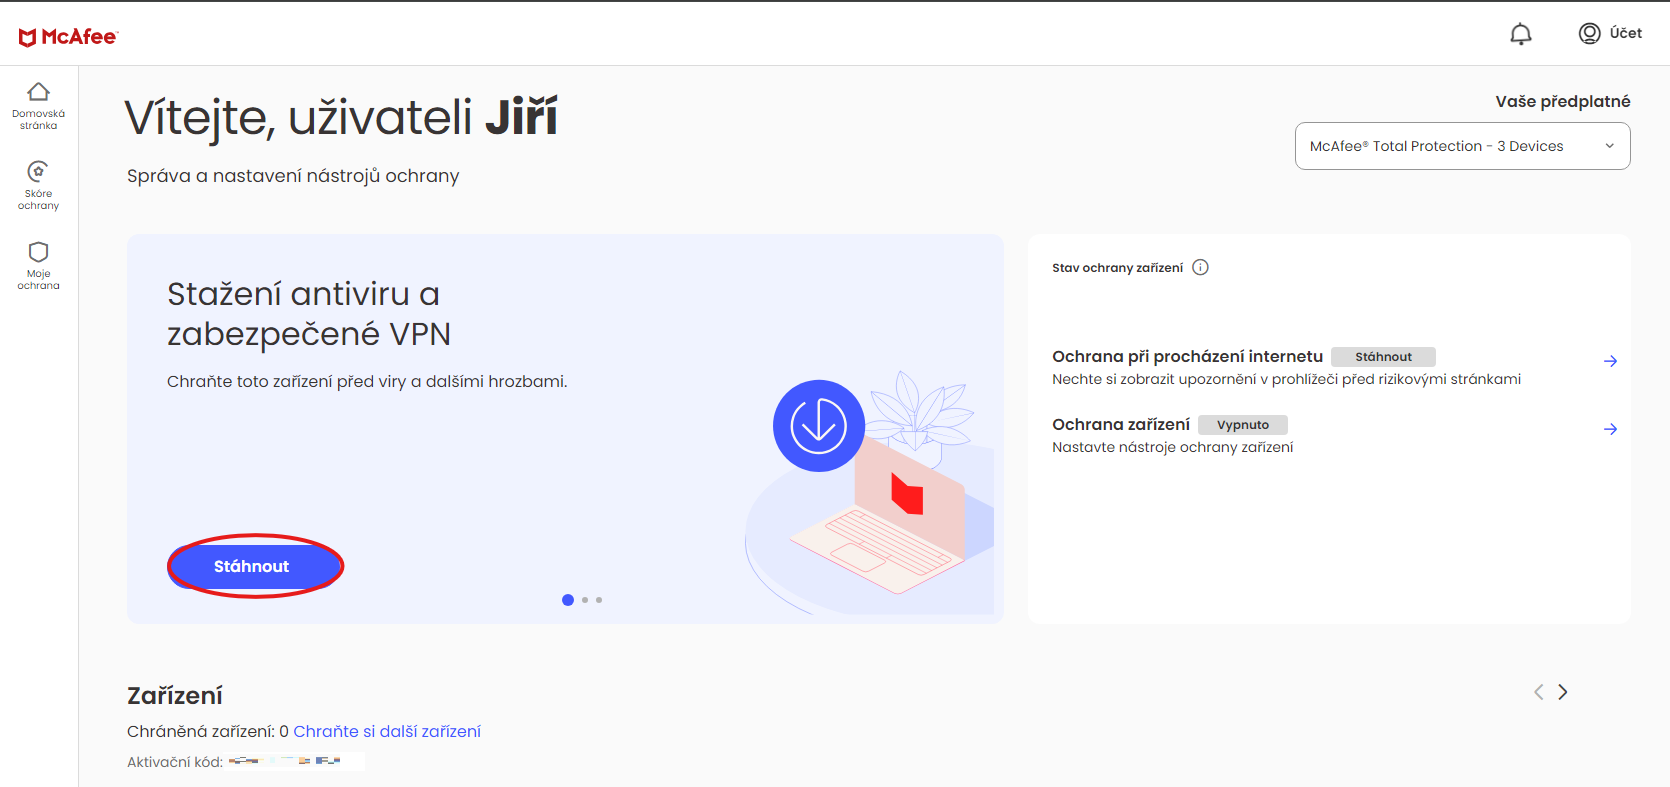Open Ochrana při procházení internetu arrow
This screenshot has width=1670, height=787.
coord(1610,361)
